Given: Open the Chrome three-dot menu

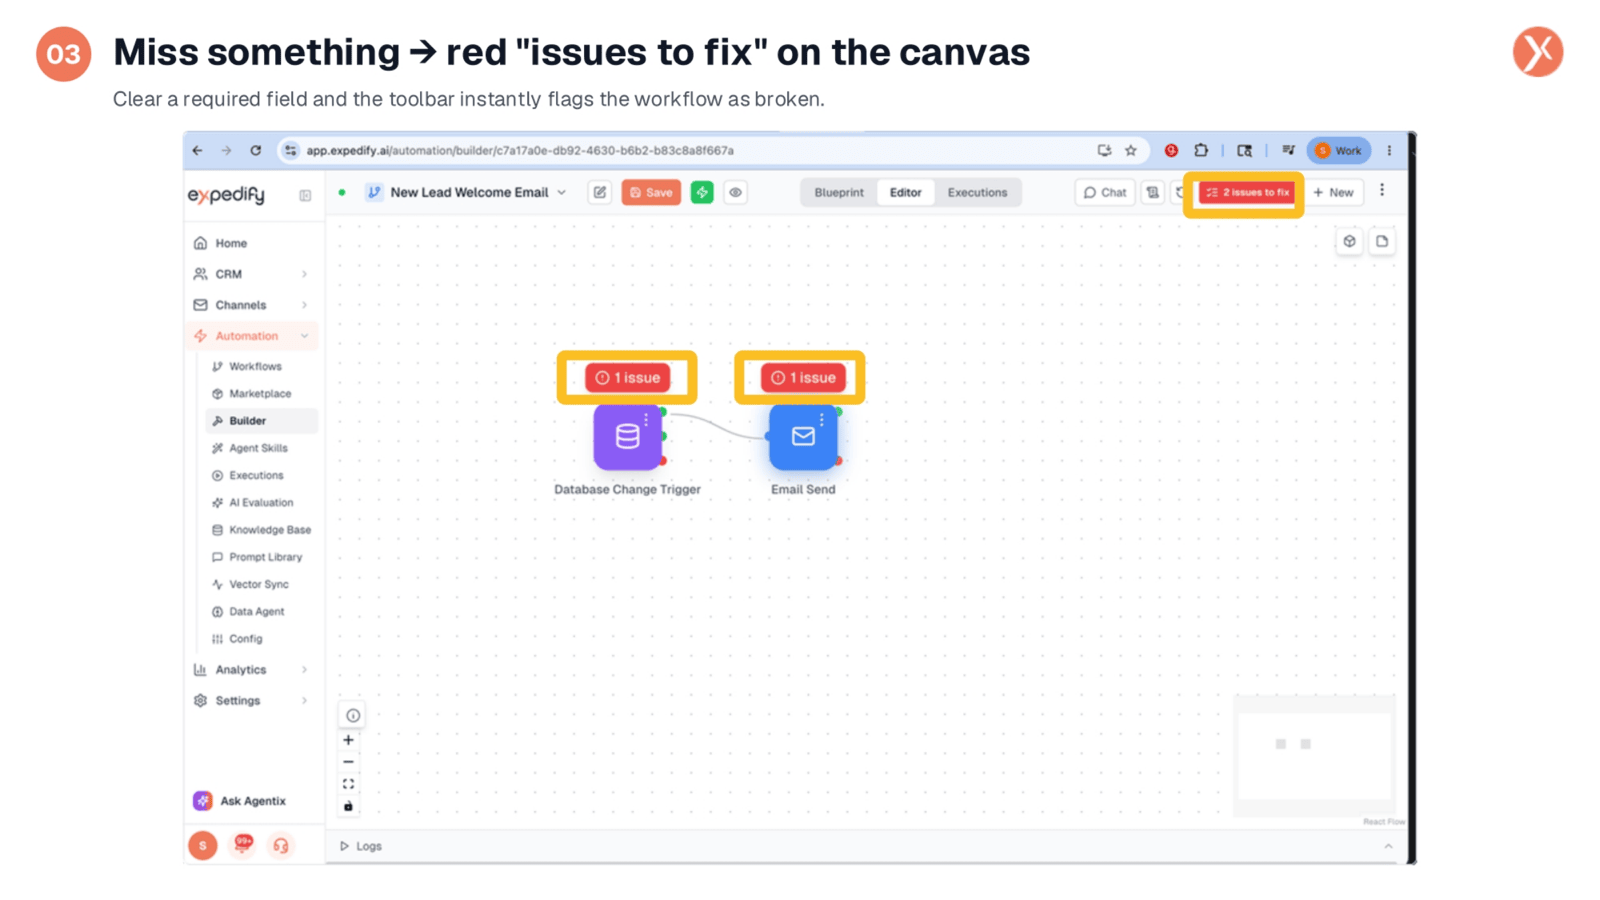Looking at the screenshot, I should 1389,151.
